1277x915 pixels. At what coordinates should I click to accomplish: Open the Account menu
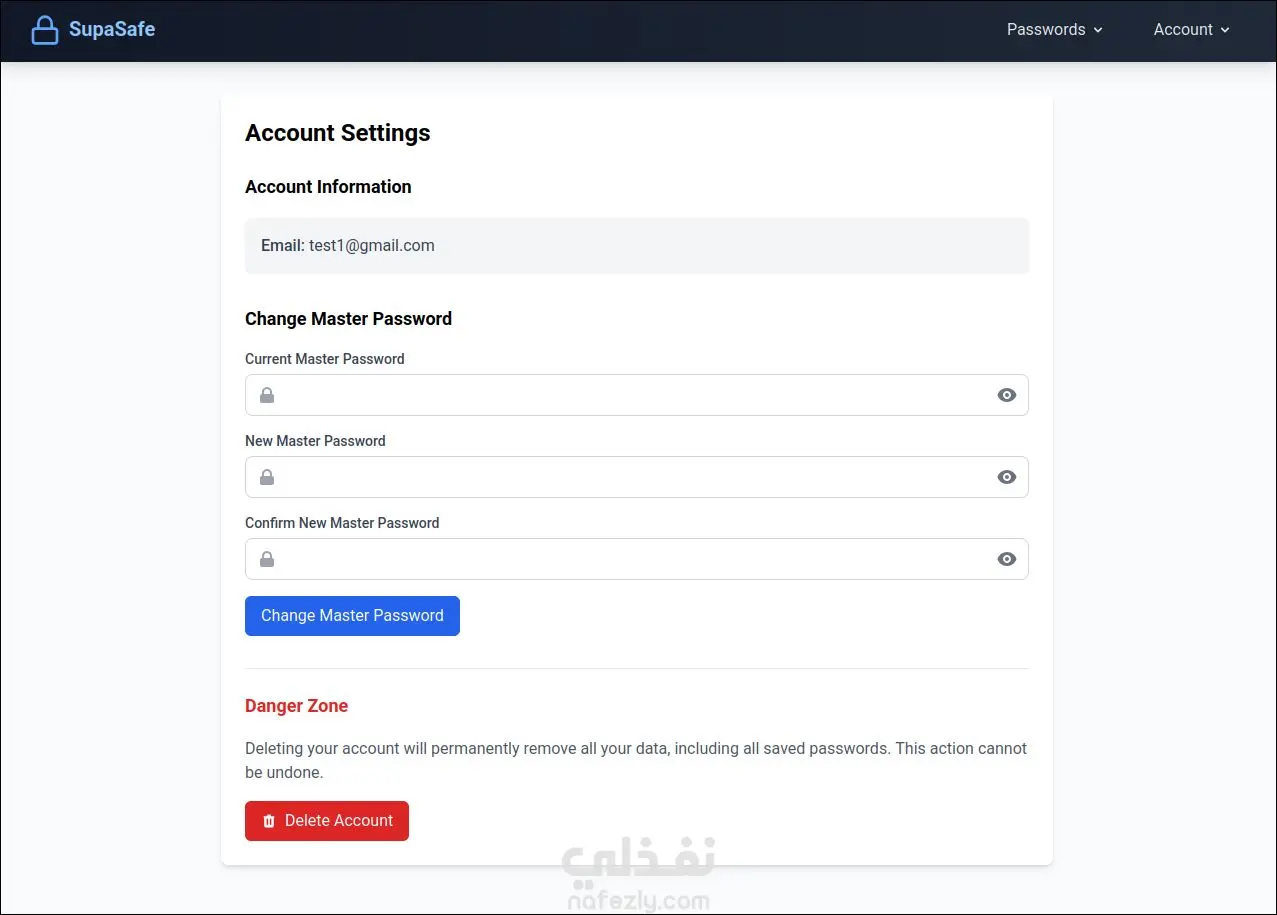1183,30
